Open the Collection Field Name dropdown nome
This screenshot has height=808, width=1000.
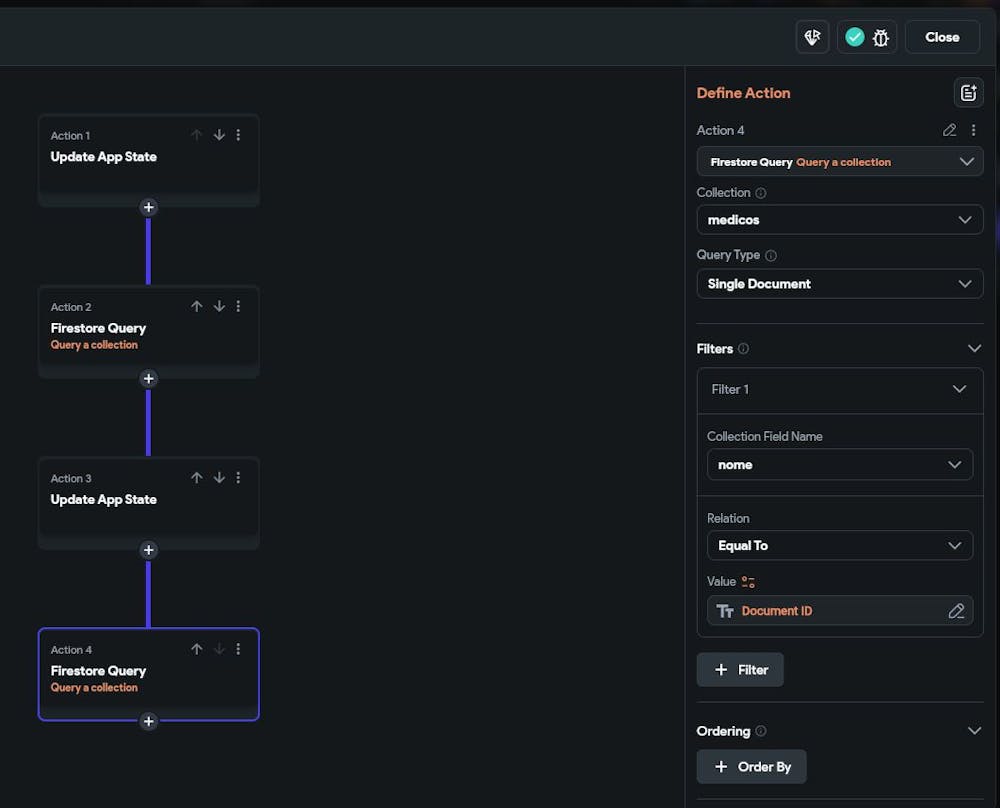pos(839,465)
